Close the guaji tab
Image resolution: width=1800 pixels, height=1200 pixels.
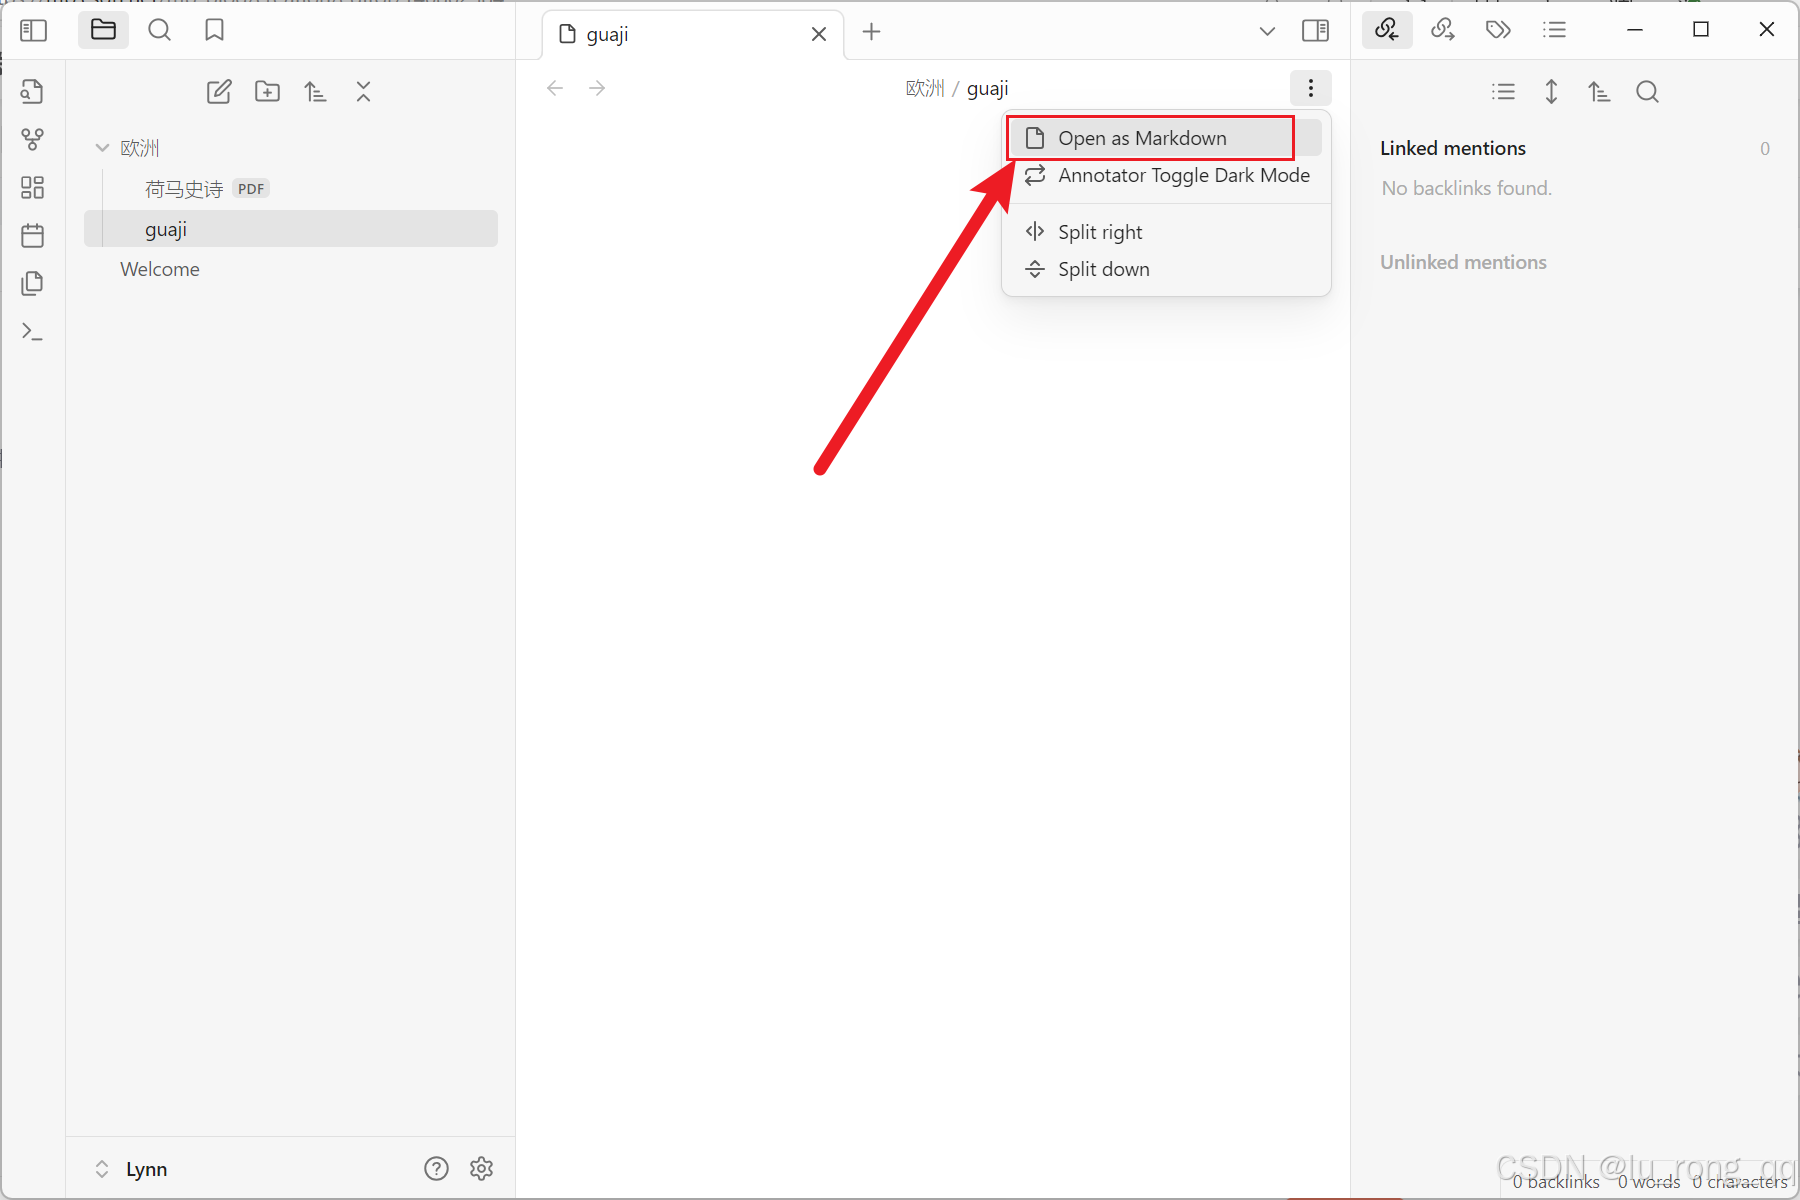click(x=818, y=34)
